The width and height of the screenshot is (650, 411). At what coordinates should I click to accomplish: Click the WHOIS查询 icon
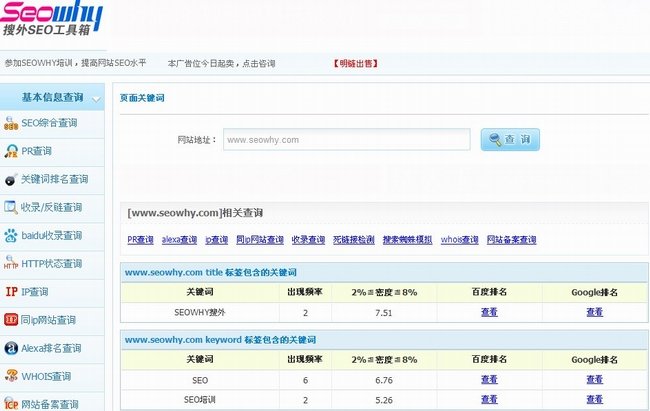11,376
